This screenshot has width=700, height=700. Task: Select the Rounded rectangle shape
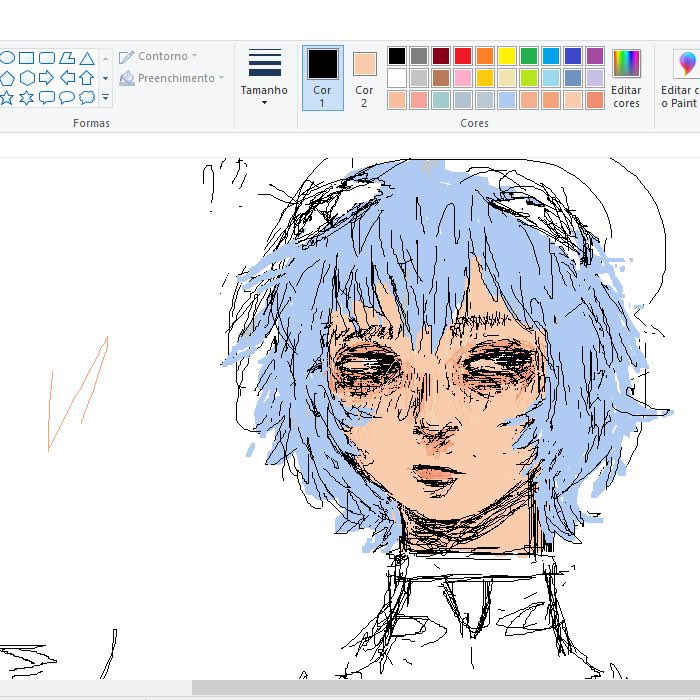click(x=47, y=58)
